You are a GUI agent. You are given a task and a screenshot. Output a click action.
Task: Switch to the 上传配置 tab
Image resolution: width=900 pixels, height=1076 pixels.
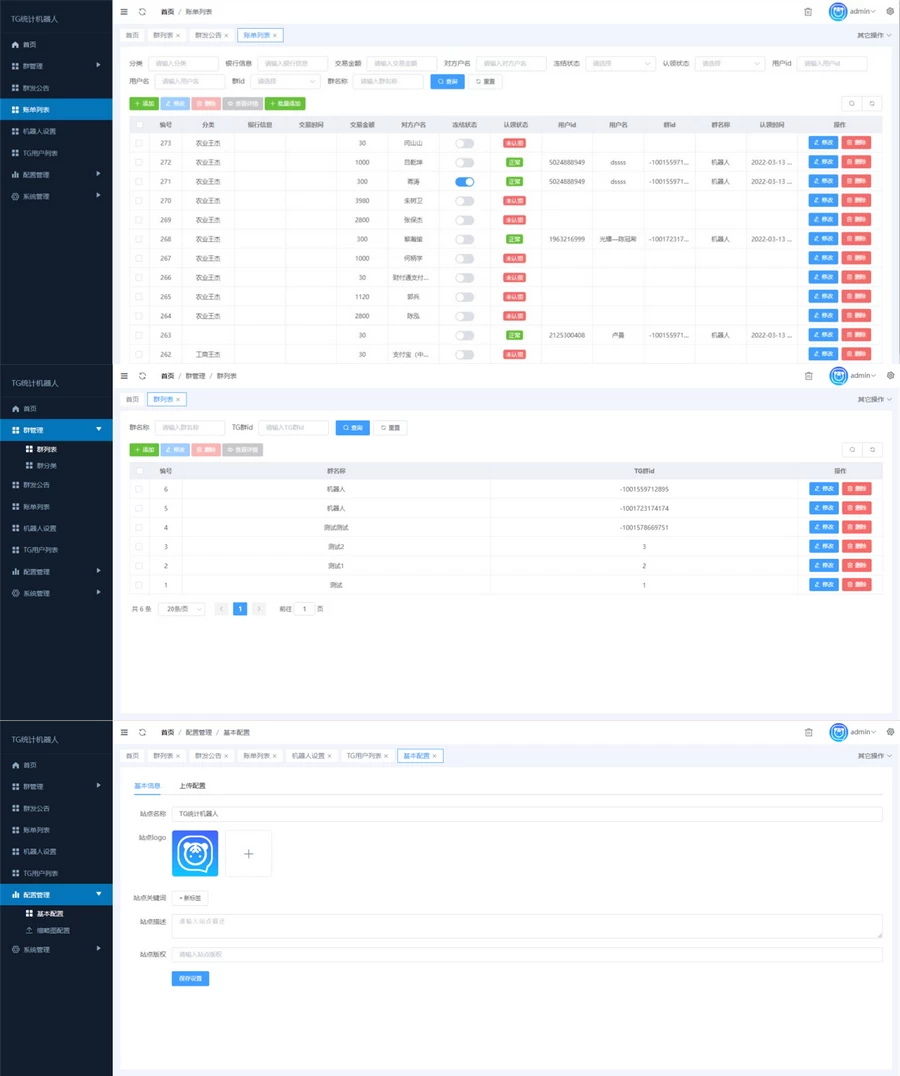click(192, 786)
